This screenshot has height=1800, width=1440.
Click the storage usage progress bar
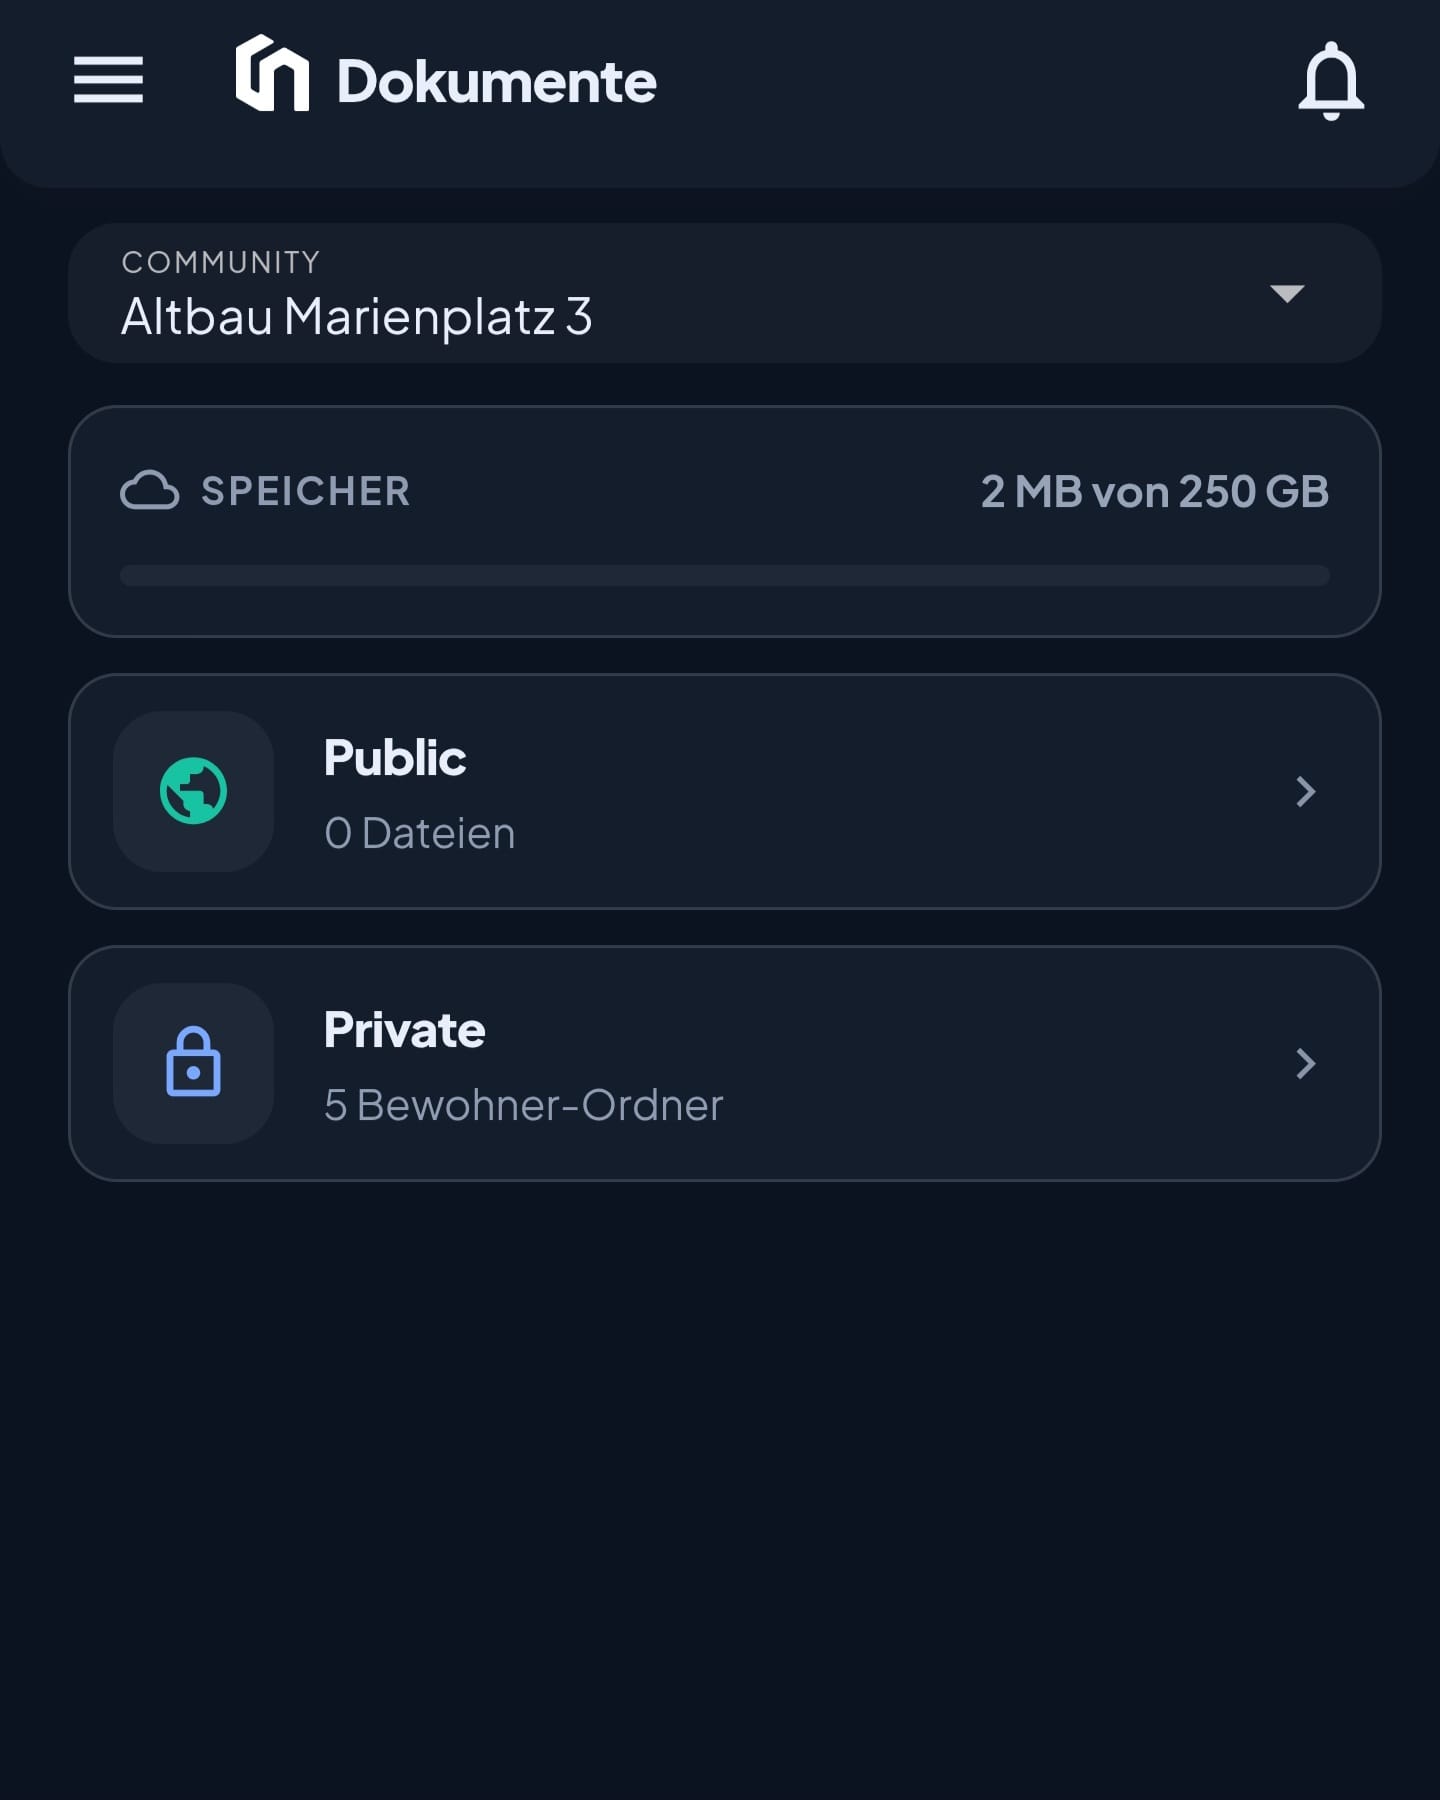pyautogui.click(x=725, y=575)
